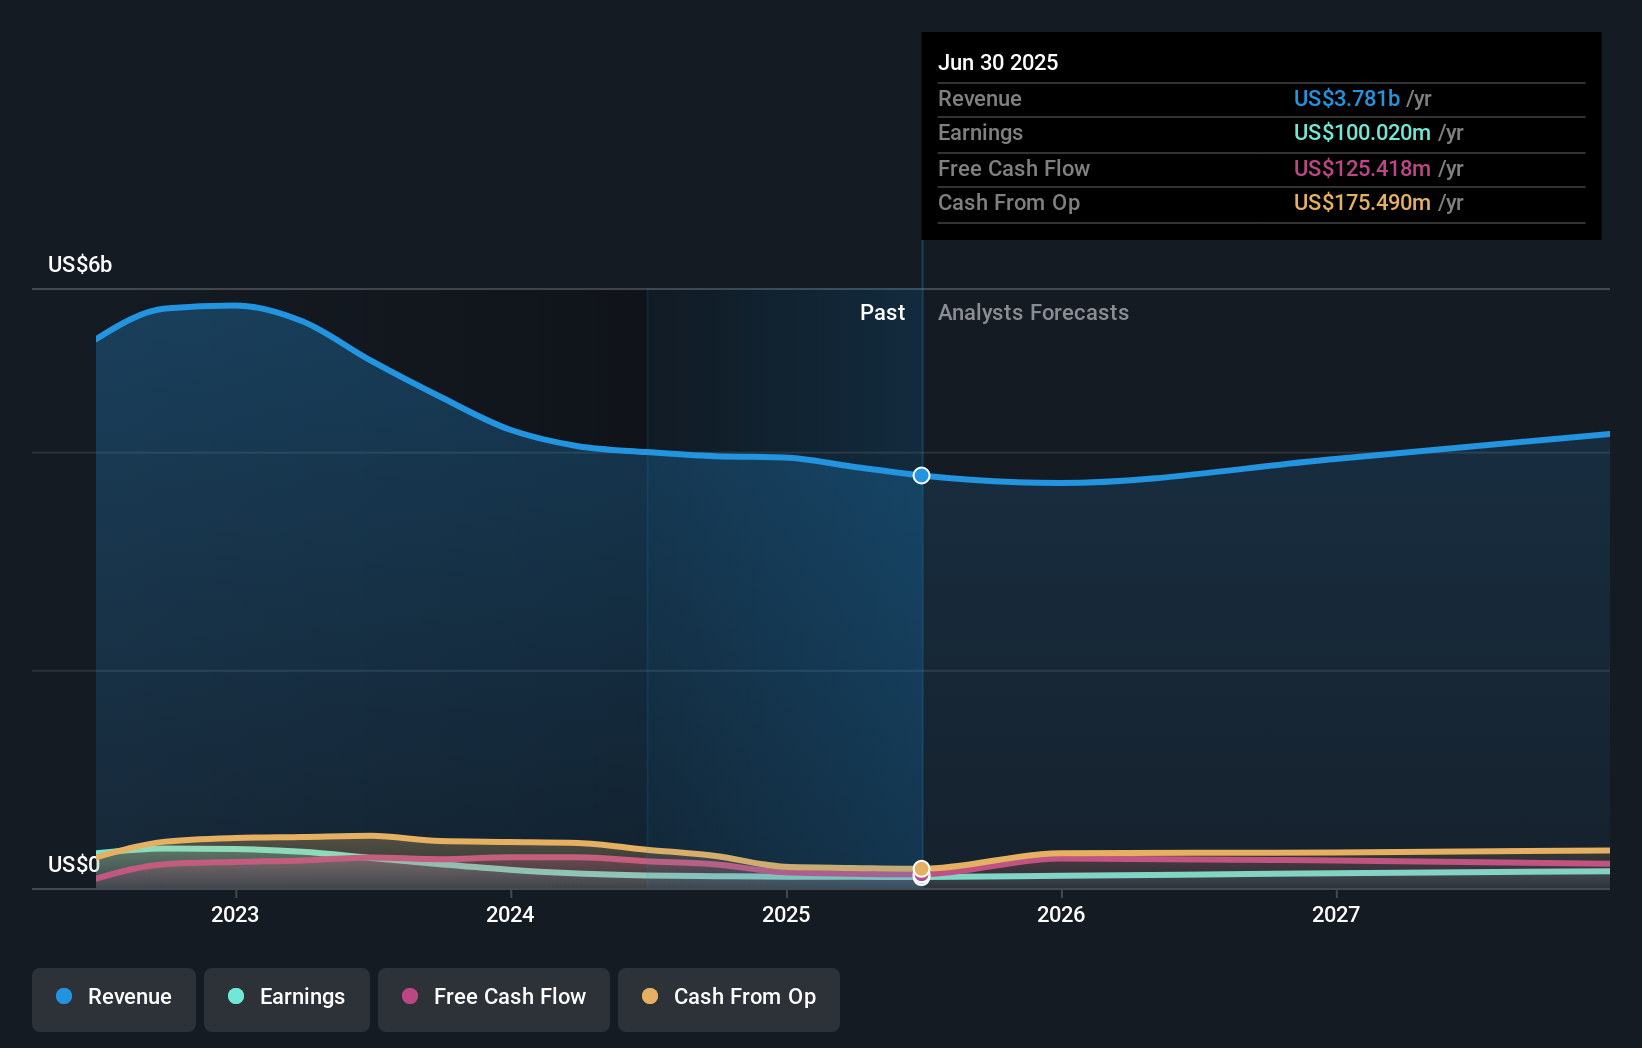Screen dimensions: 1642x1048
Task: Click the Cash From Op orange data point
Action: pyautogui.click(x=921, y=868)
